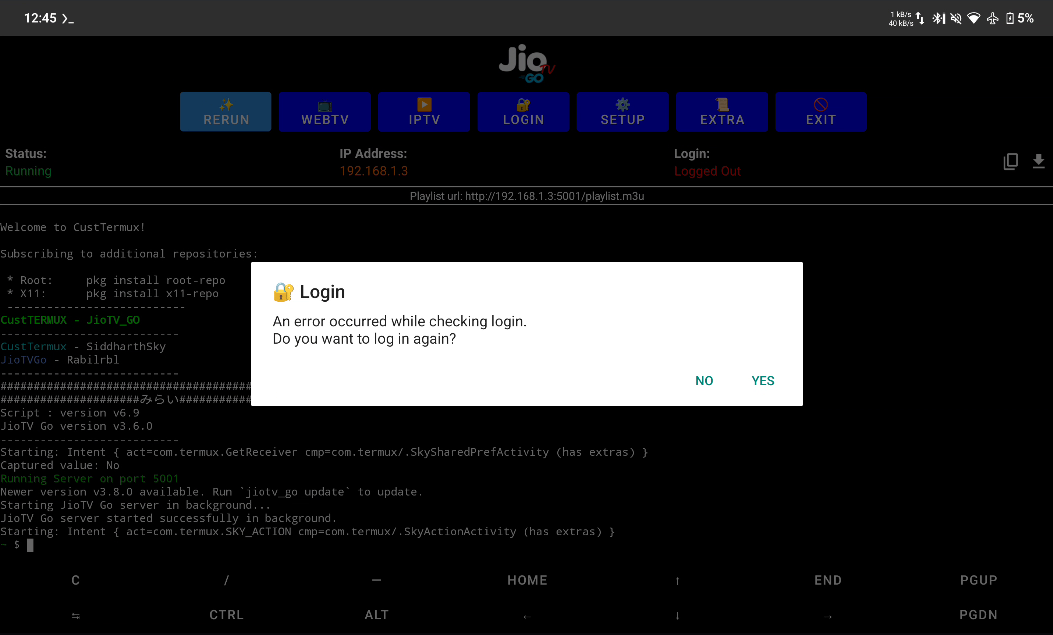
Task: Choose YES in the Login dialog
Action: [763, 381]
